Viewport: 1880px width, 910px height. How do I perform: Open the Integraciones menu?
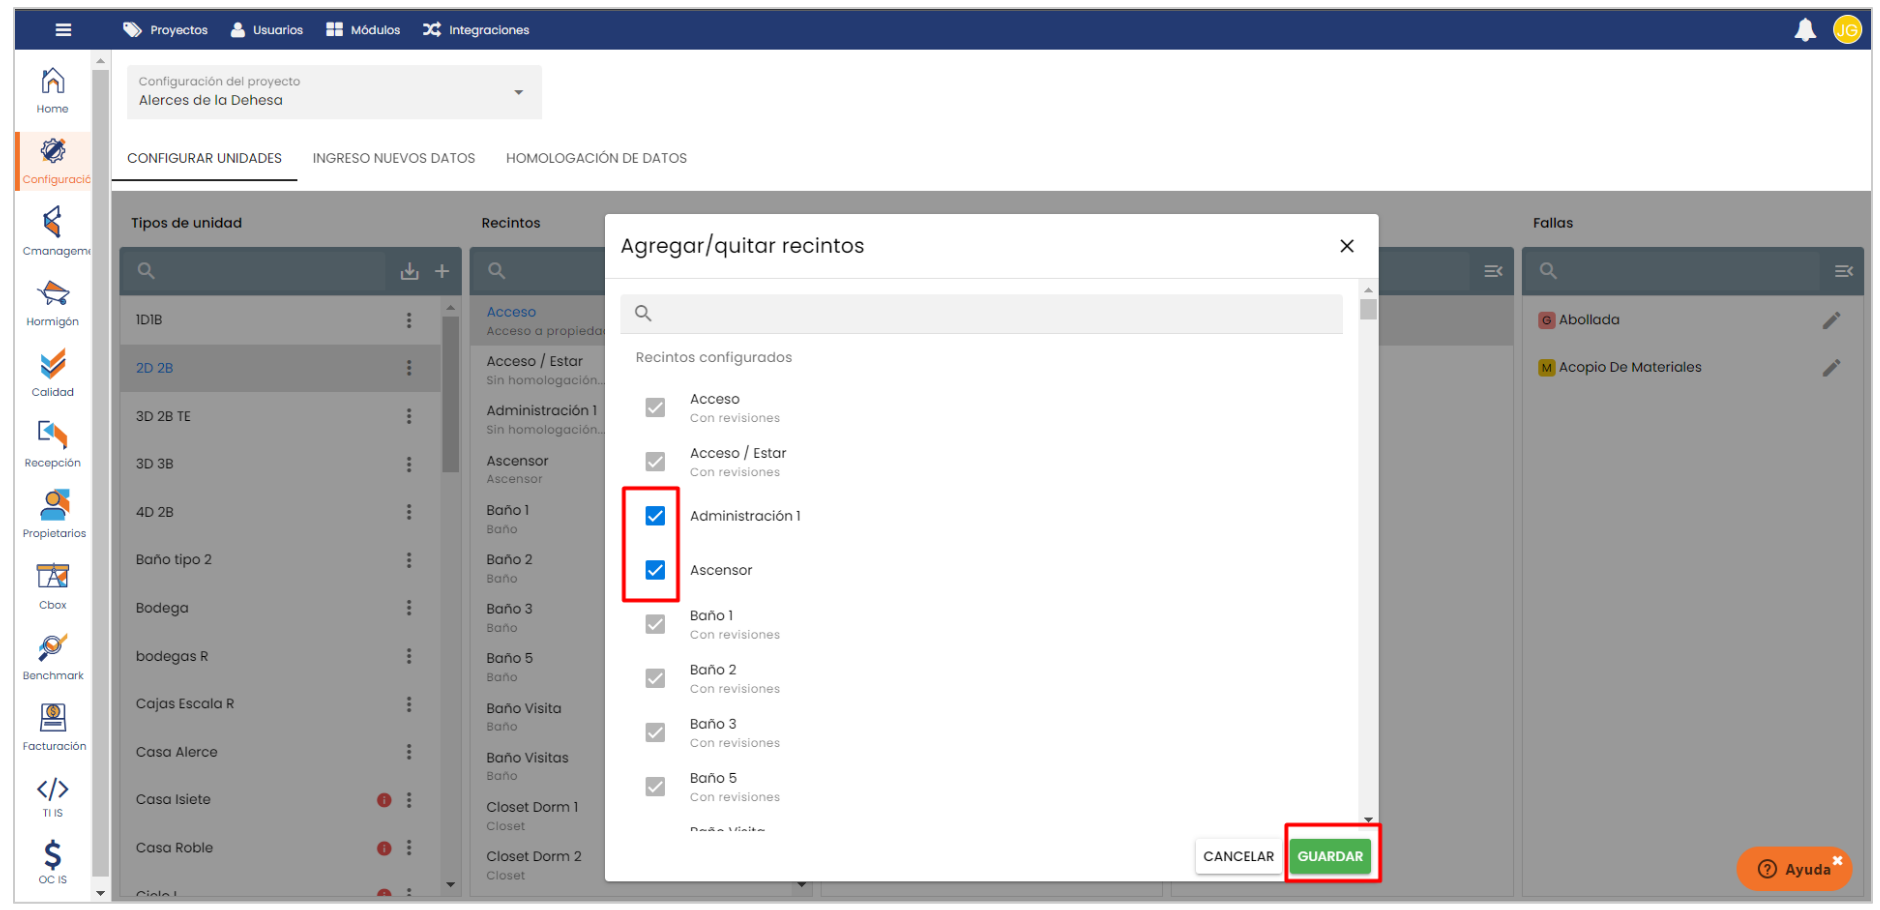point(476,30)
